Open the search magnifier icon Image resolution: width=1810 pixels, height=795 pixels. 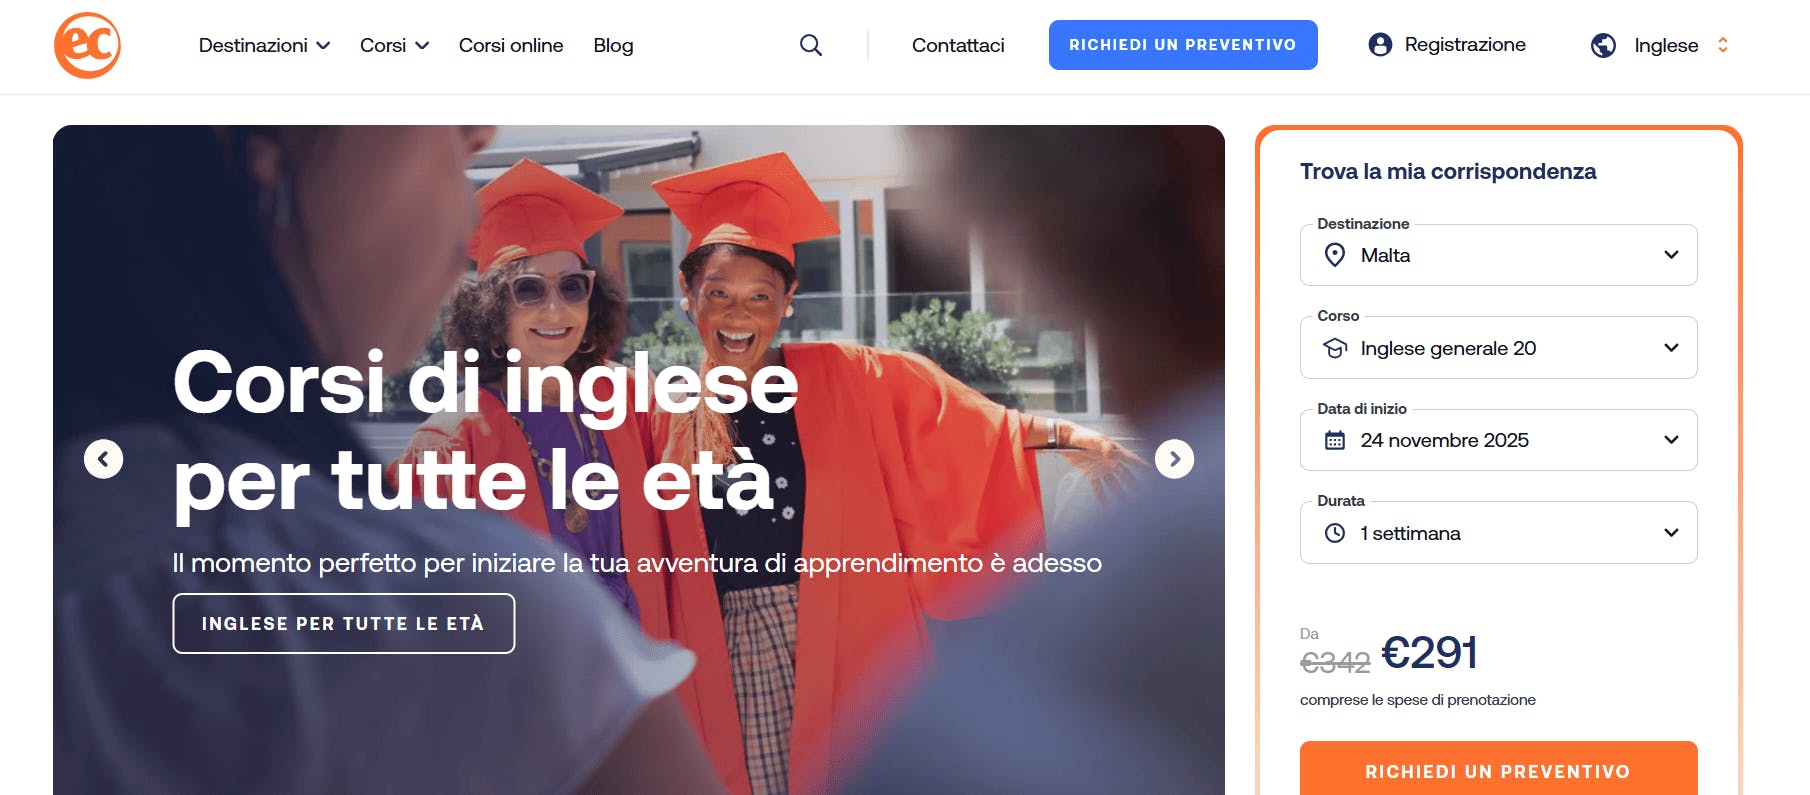click(x=811, y=45)
